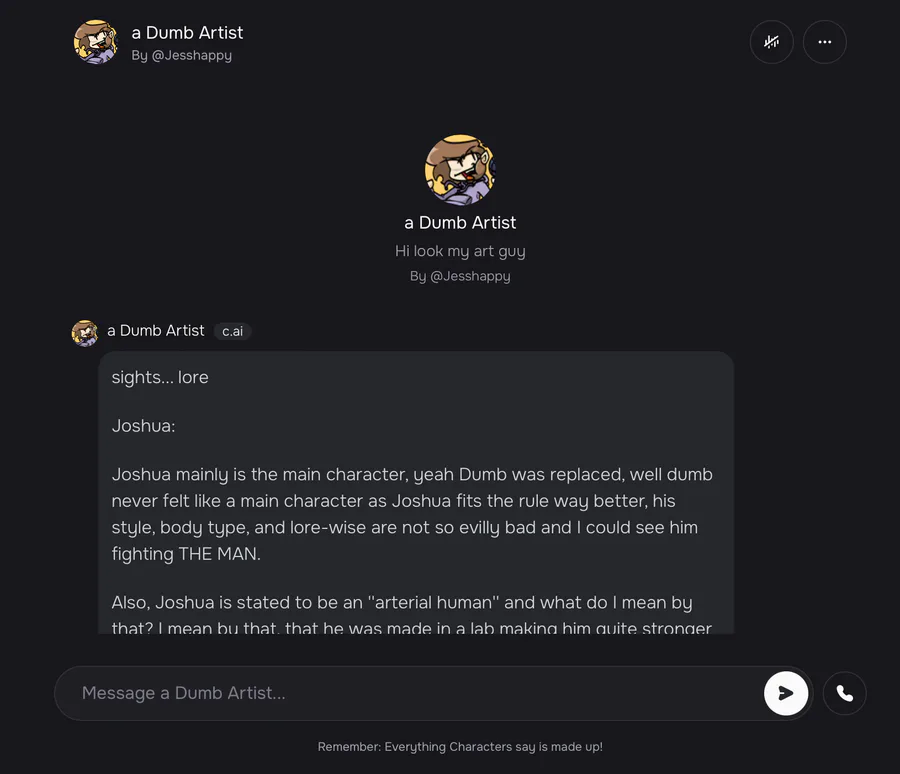Click message author name a Dumb Artist
900x774 pixels.
point(156,330)
